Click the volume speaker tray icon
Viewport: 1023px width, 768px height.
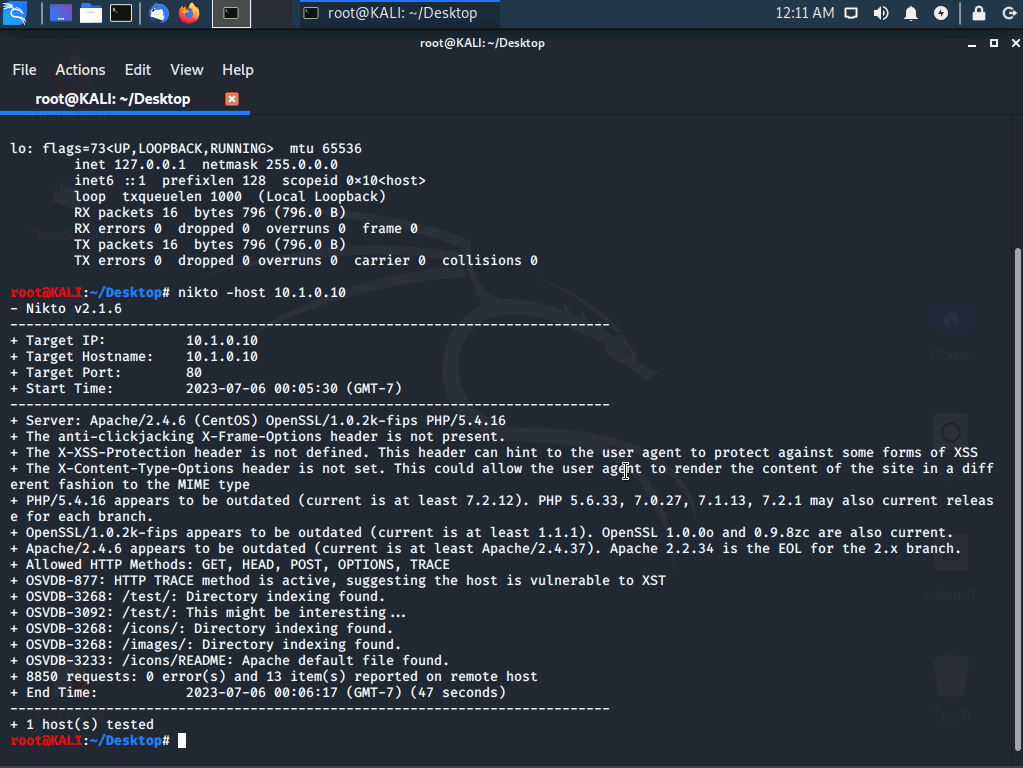pyautogui.click(x=881, y=13)
